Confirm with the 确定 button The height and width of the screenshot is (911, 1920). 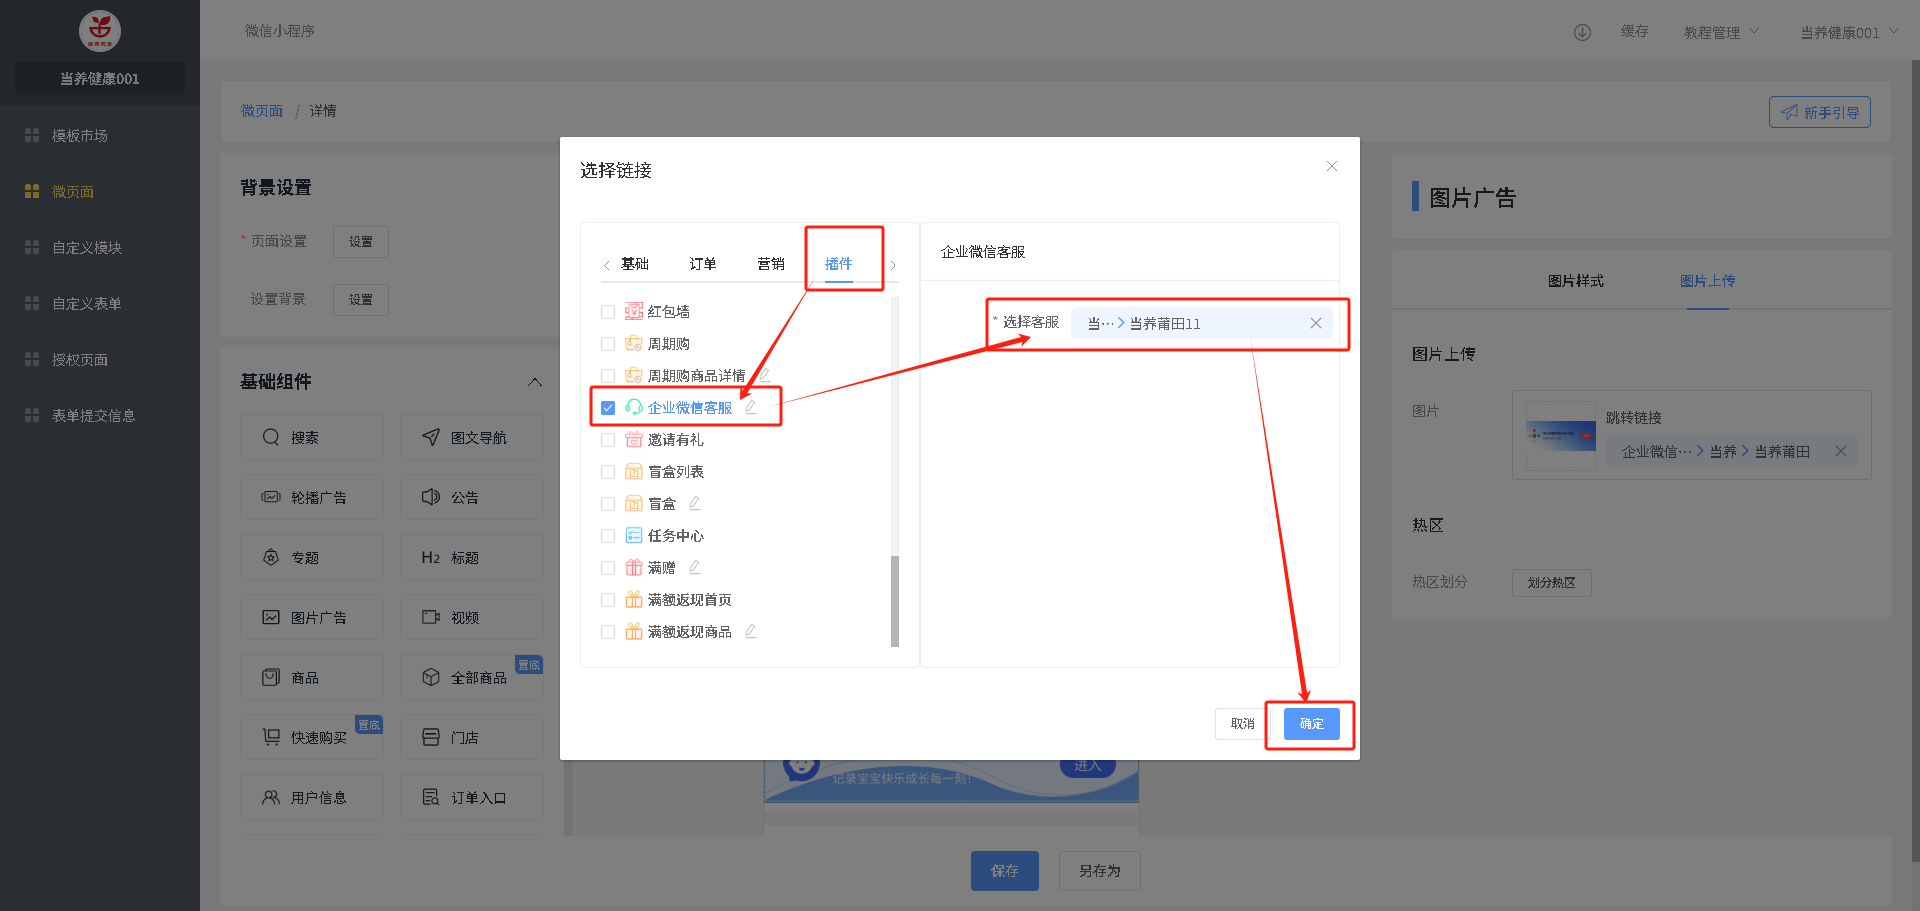tap(1311, 724)
